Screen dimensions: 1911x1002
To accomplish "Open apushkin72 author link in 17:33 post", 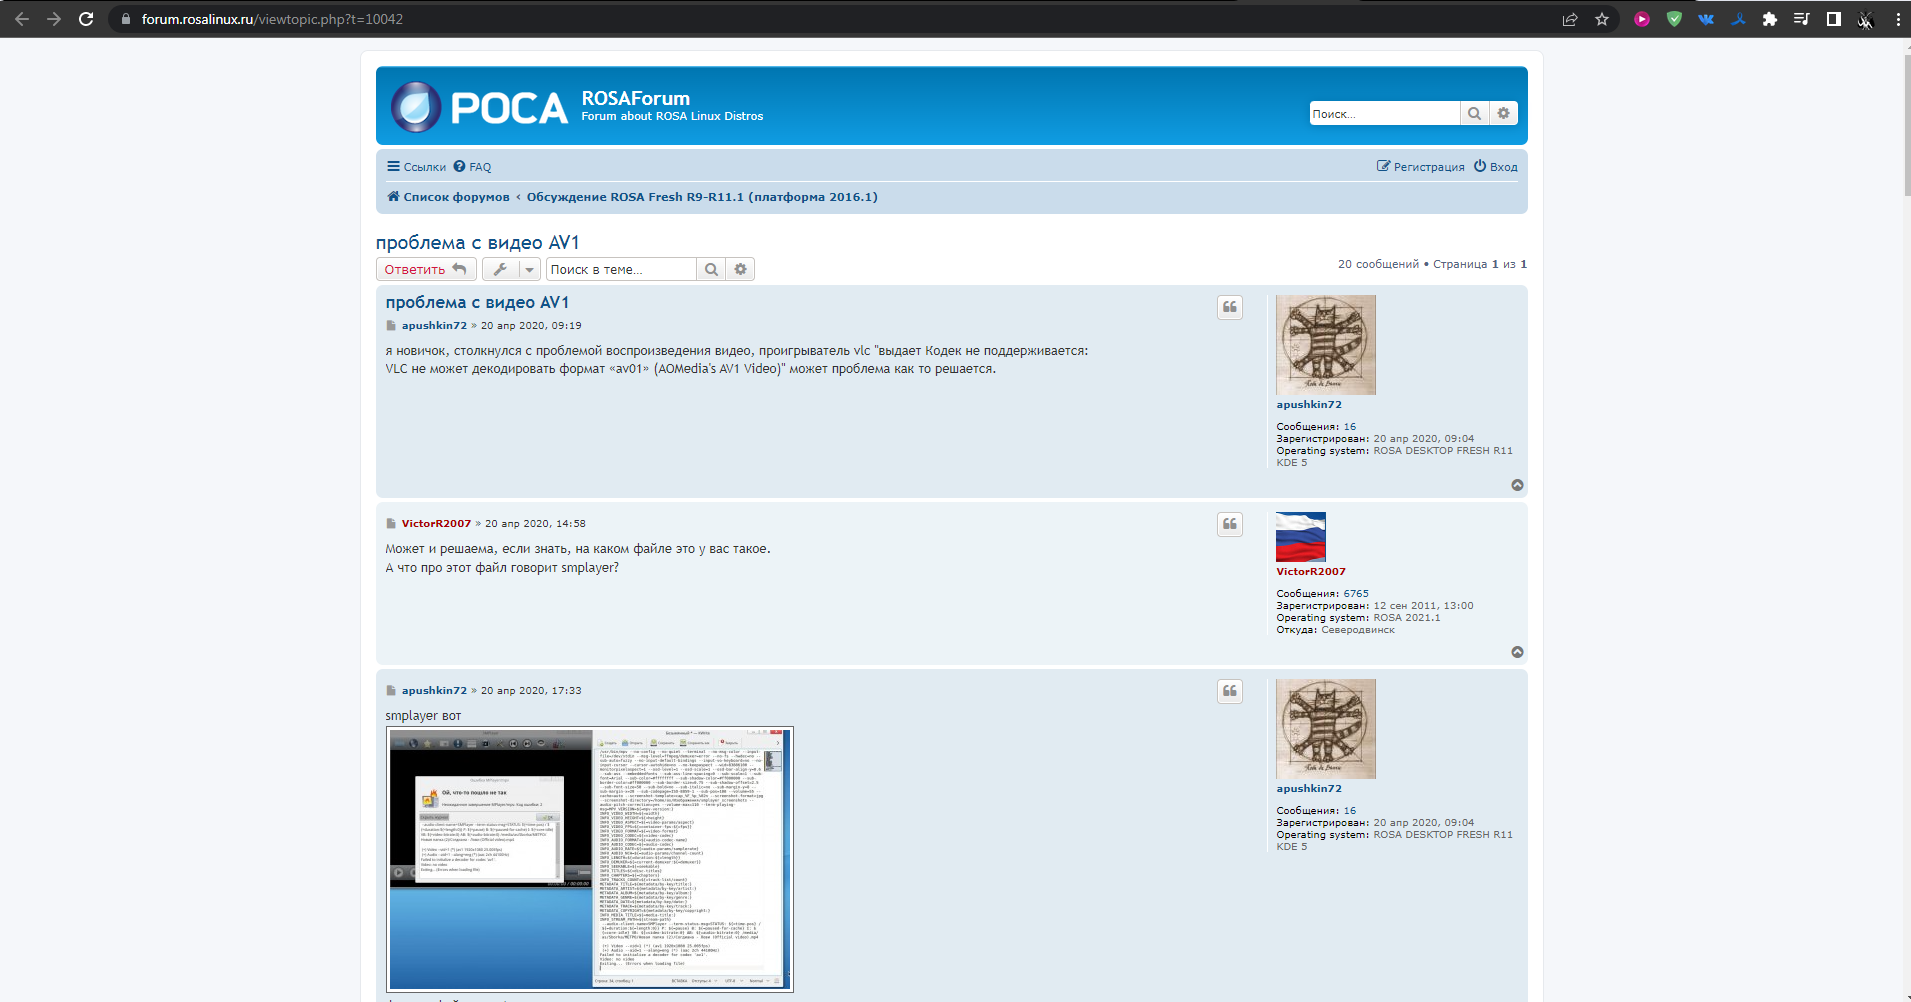I will [434, 691].
